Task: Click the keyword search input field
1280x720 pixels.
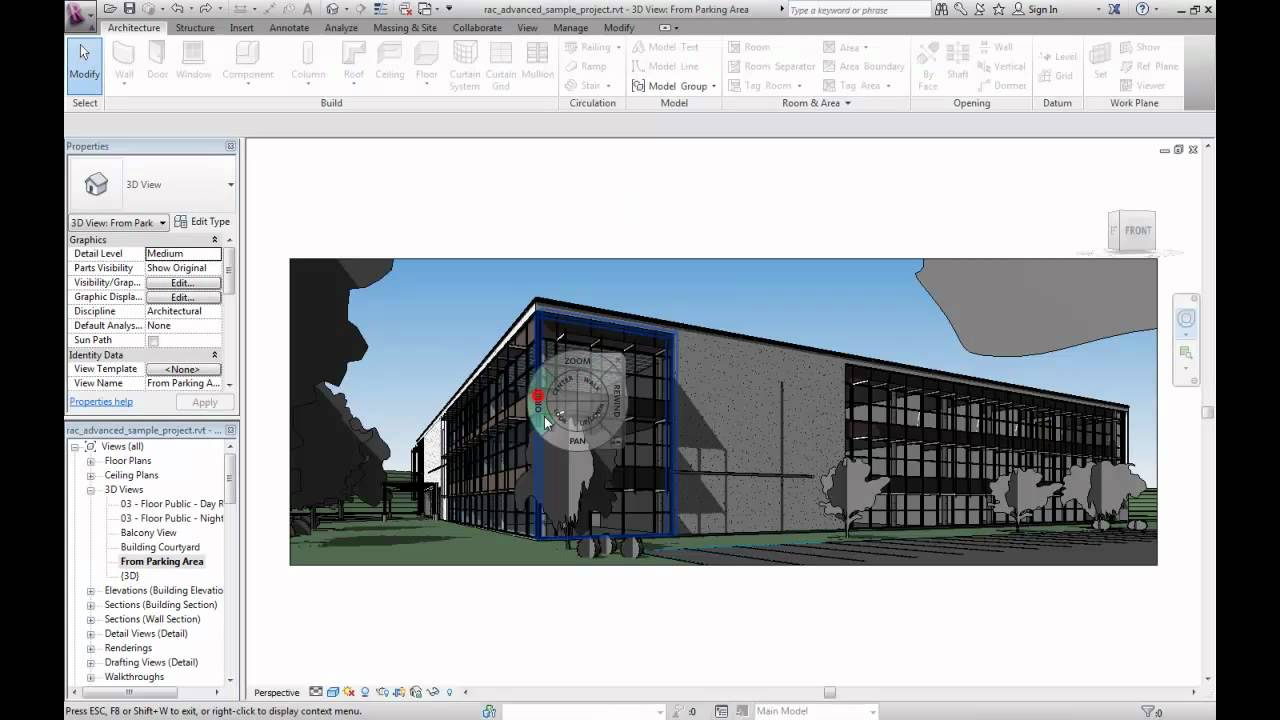Action: (859, 9)
